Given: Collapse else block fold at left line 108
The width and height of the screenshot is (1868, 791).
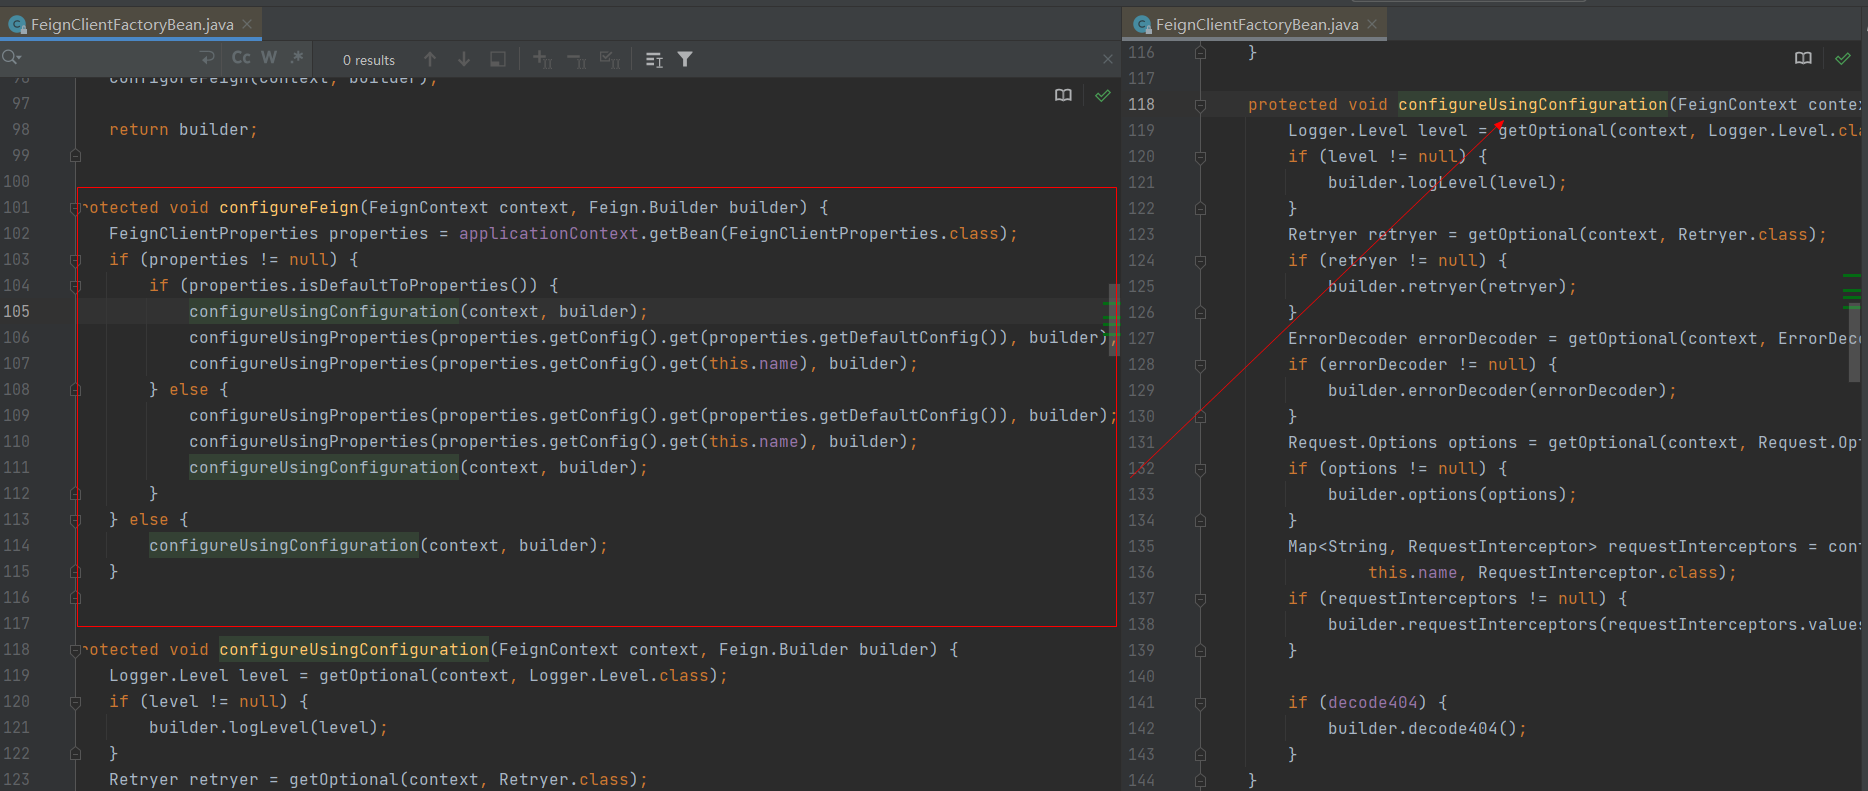Looking at the screenshot, I should tap(75, 390).
